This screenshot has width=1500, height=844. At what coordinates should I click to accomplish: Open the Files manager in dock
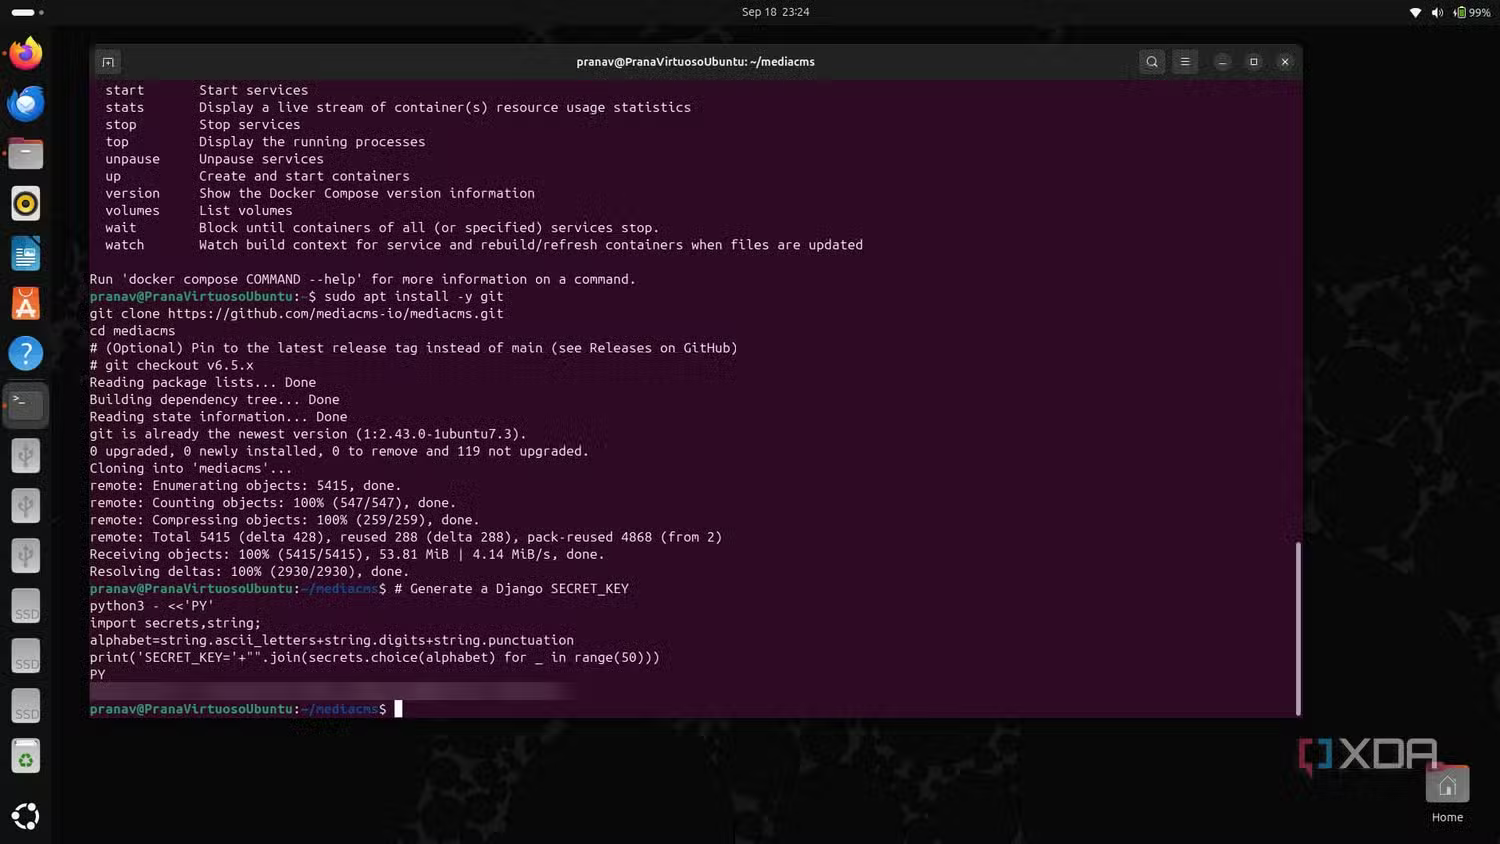click(26, 154)
